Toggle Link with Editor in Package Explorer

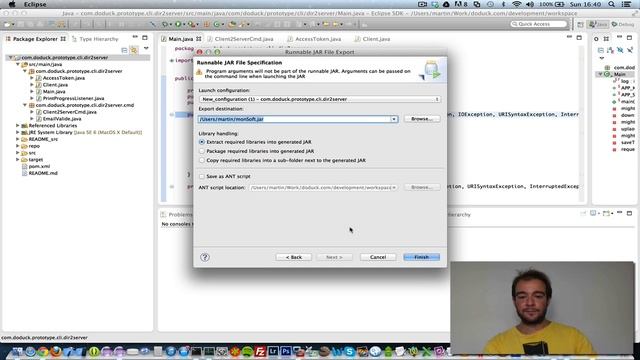[134, 50]
